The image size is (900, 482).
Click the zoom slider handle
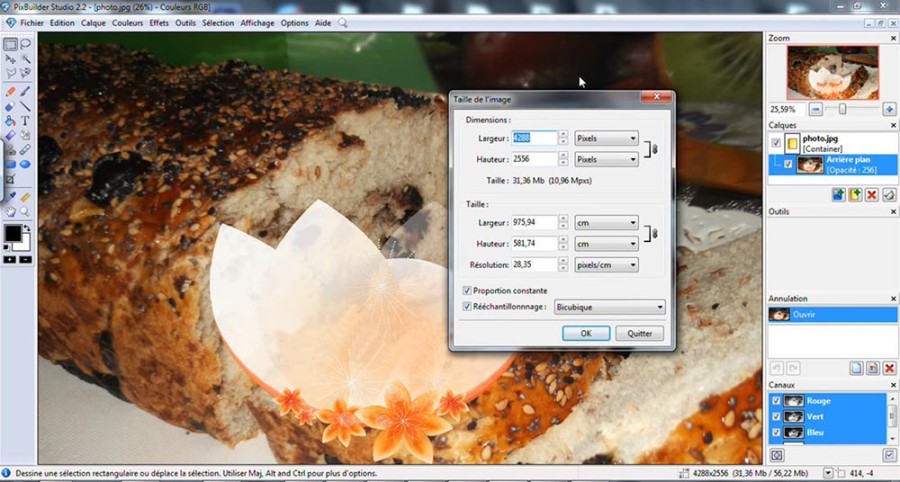(x=843, y=109)
